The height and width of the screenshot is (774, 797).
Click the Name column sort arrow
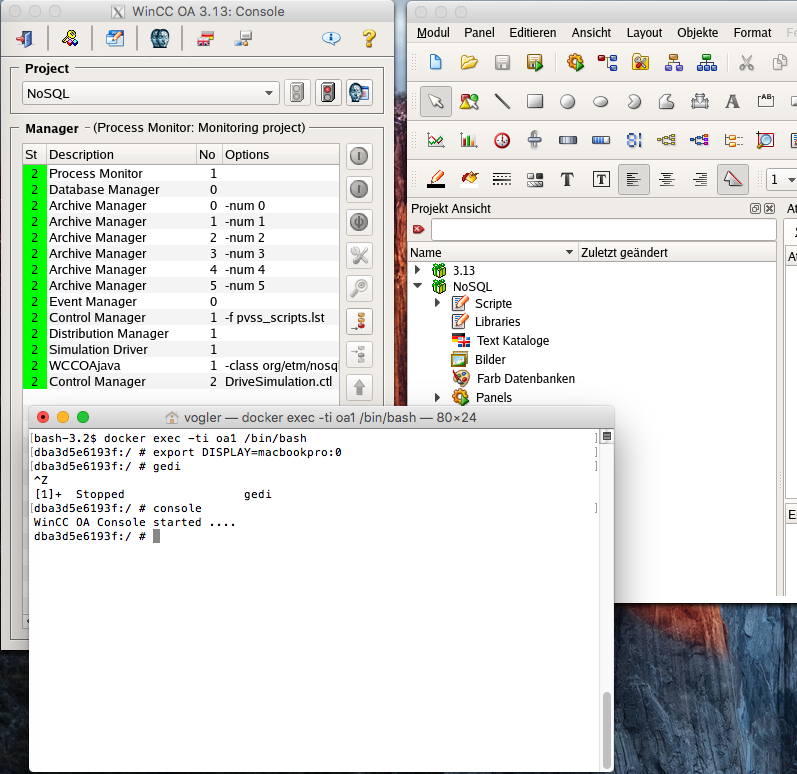coord(569,252)
